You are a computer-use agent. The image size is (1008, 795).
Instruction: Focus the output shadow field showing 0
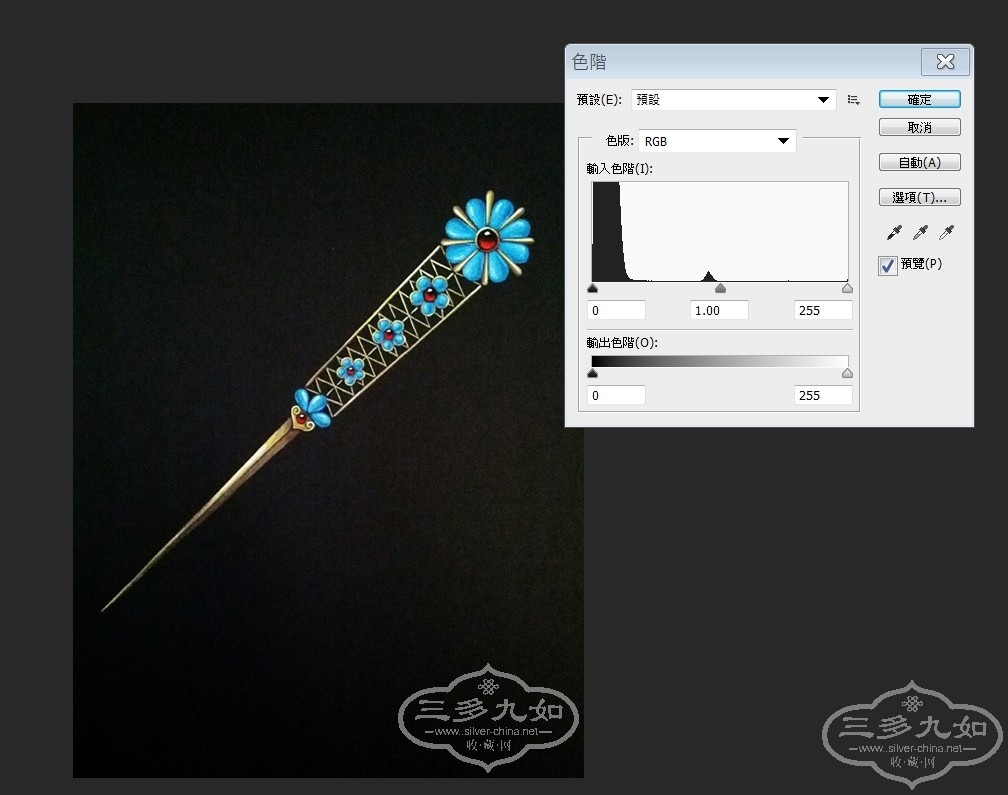coord(616,395)
